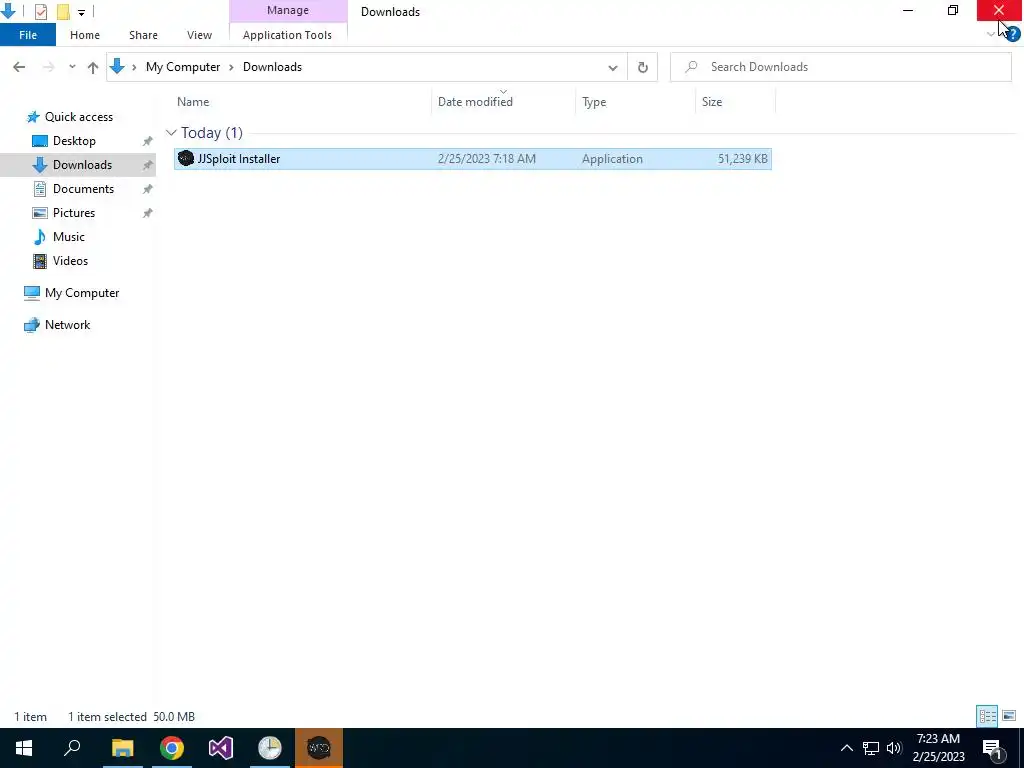Open the Videos folder in sidebar
The image size is (1024, 768).
pyautogui.click(x=70, y=261)
